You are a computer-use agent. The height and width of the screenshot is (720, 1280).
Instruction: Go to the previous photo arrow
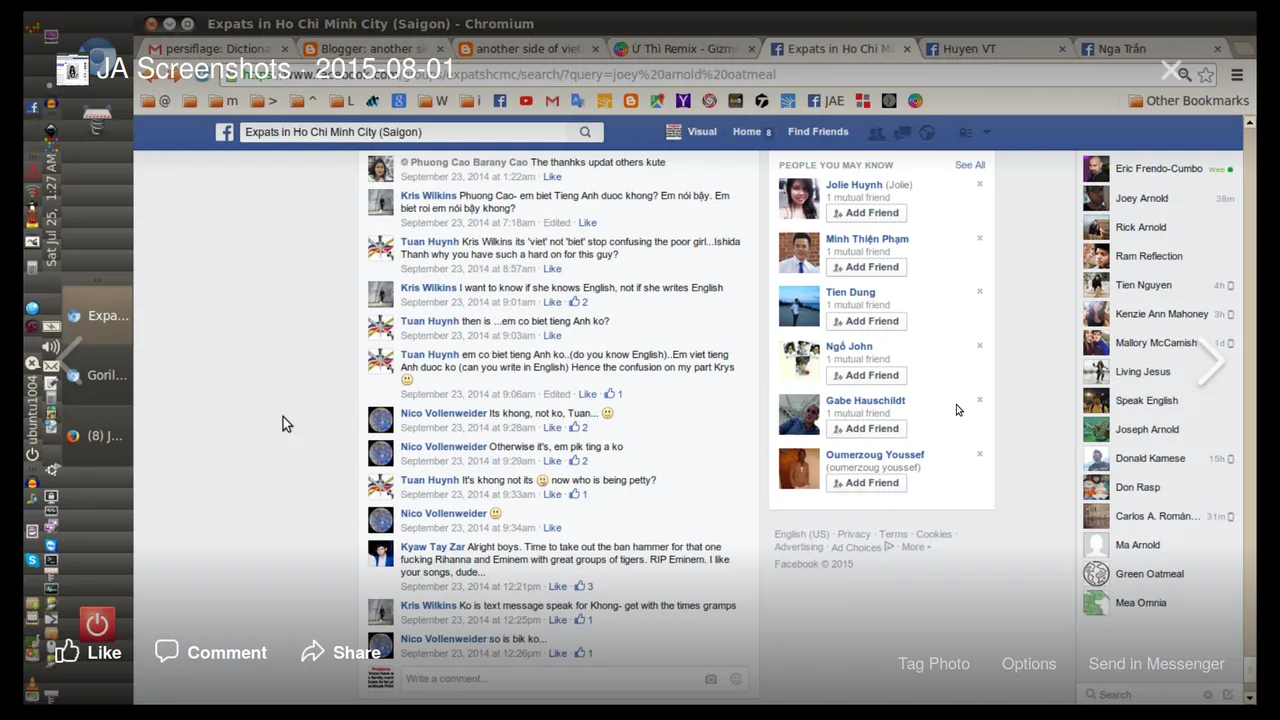point(69,362)
